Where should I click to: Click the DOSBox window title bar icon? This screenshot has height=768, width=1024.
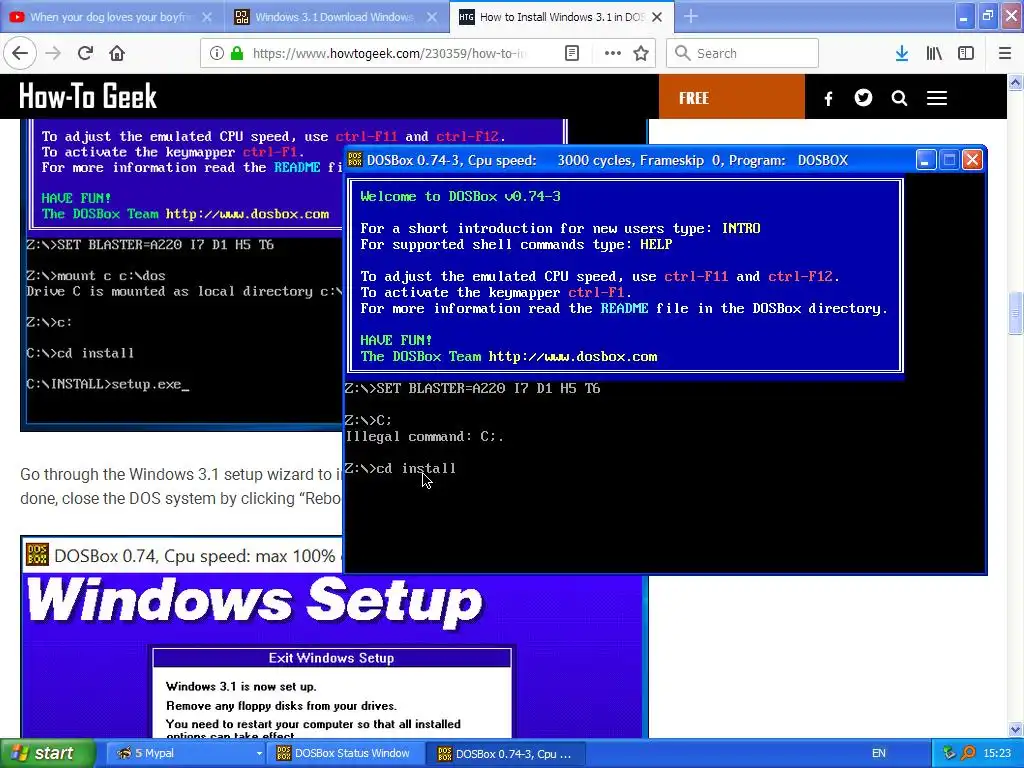point(355,160)
